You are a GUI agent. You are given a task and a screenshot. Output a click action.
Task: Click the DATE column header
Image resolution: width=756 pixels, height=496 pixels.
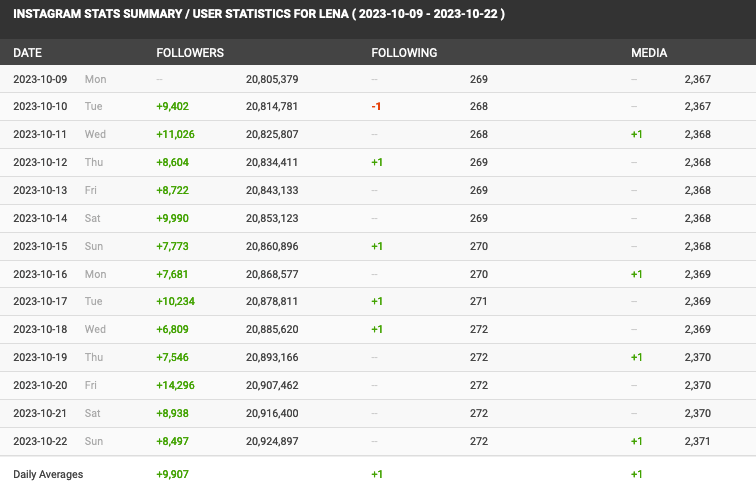(27, 53)
